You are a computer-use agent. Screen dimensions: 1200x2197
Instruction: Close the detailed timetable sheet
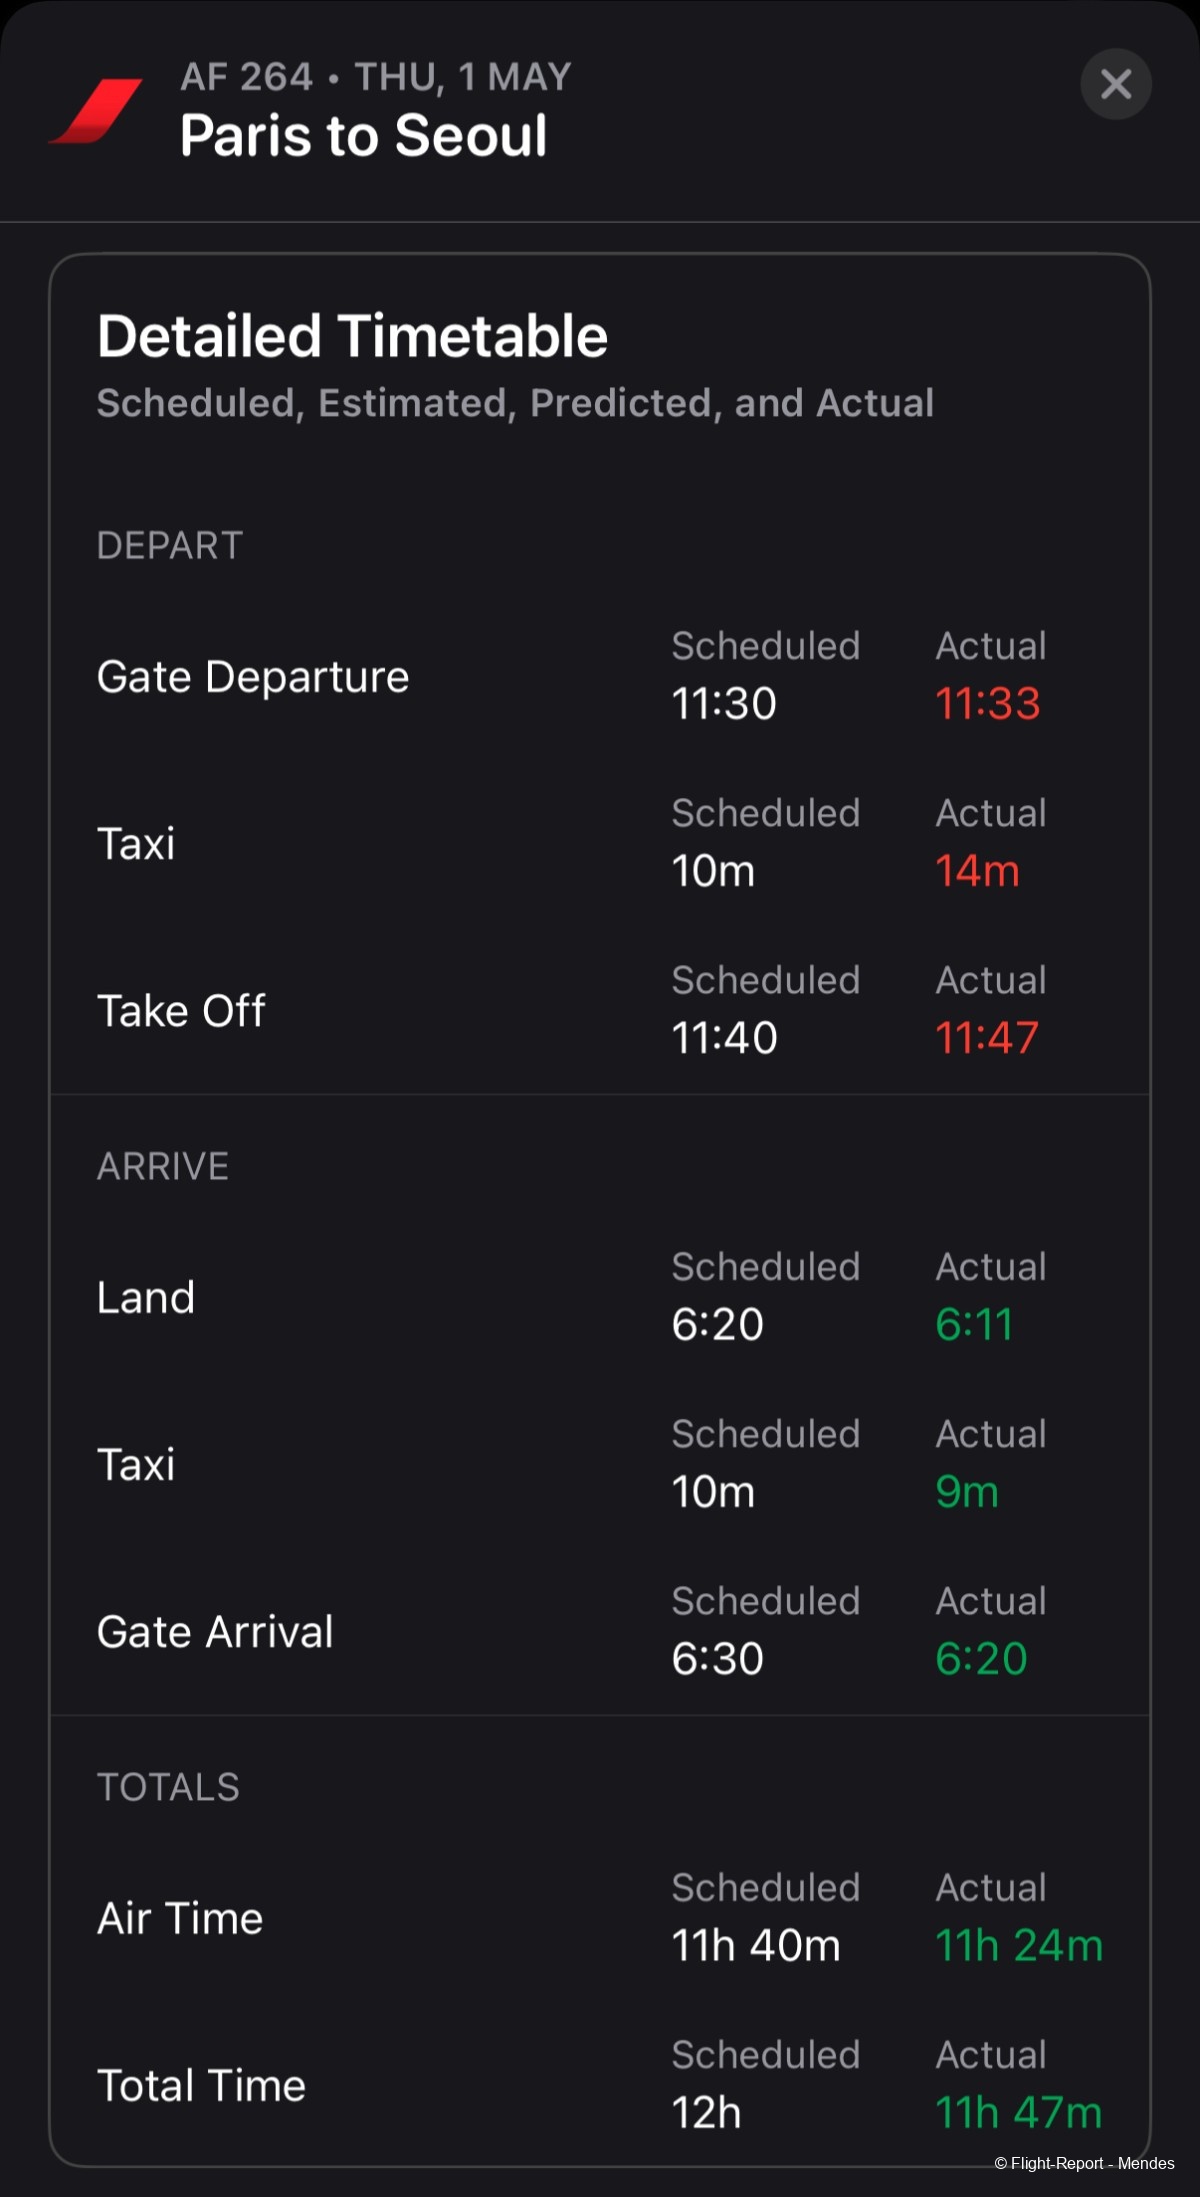click(1115, 84)
